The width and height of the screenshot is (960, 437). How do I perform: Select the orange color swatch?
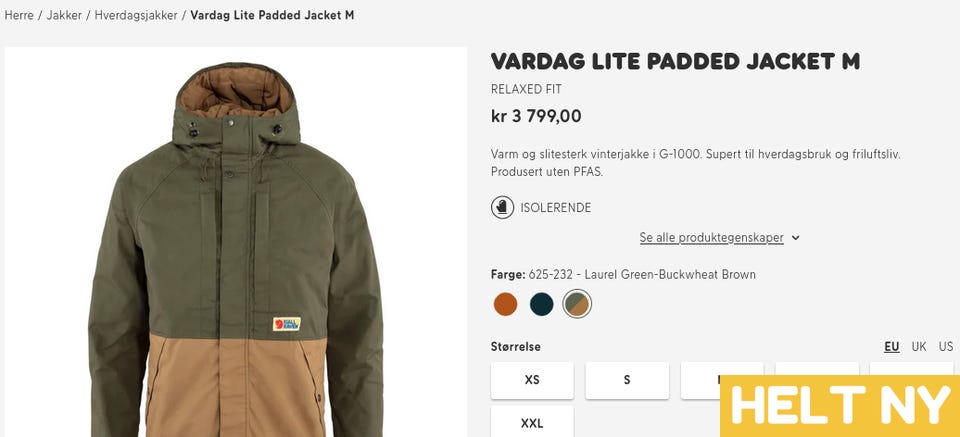505,304
